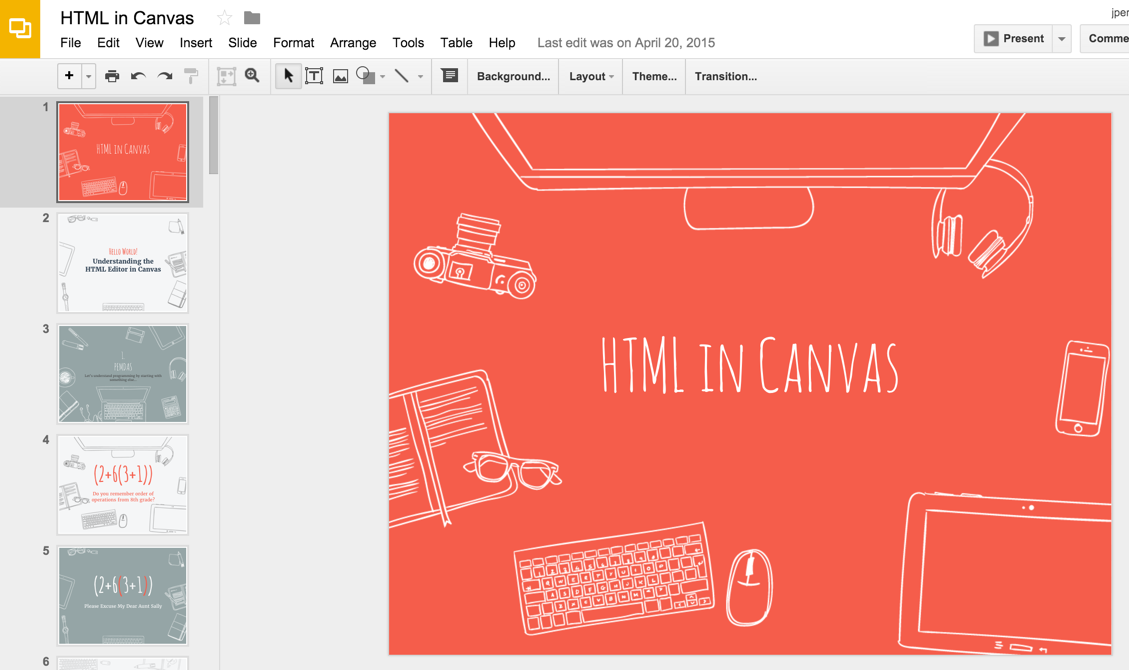Click the slide panel vertical scrollbar
This screenshot has width=1129, height=670.
213,135
